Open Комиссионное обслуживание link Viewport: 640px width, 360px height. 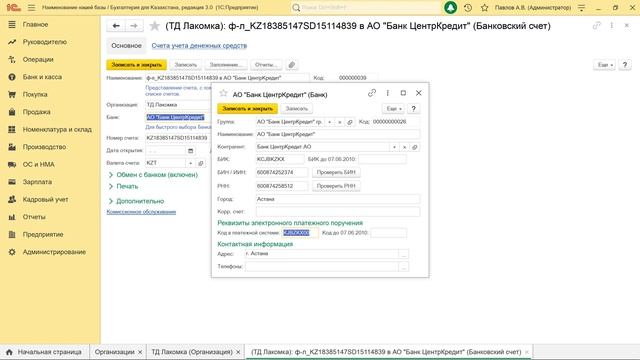tap(141, 212)
